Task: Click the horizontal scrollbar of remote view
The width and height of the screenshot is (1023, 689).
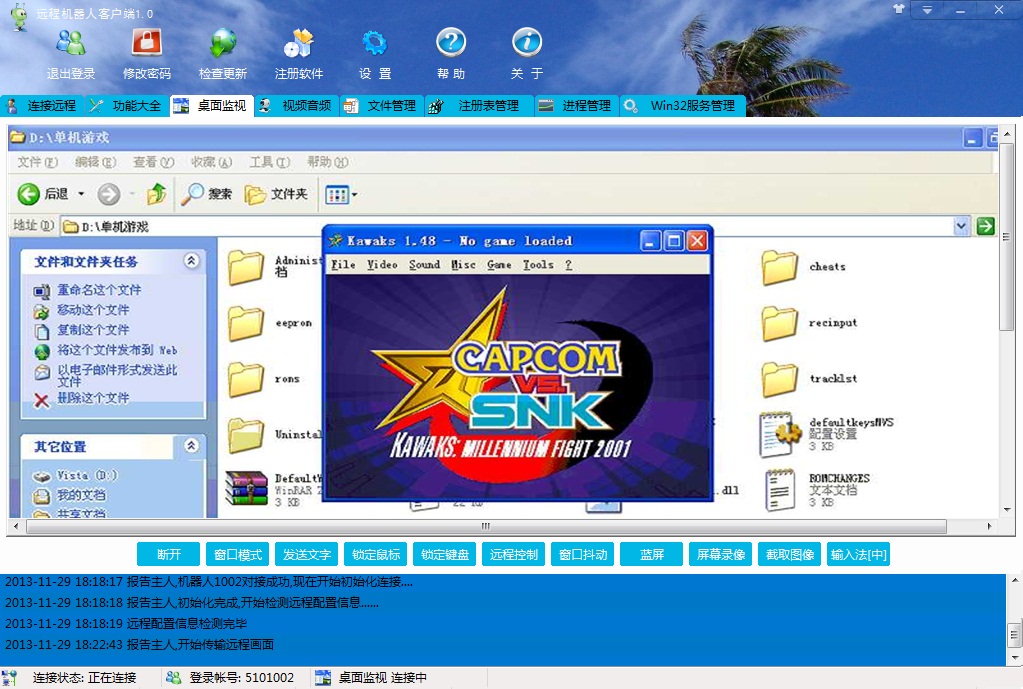Action: [x=486, y=526]
